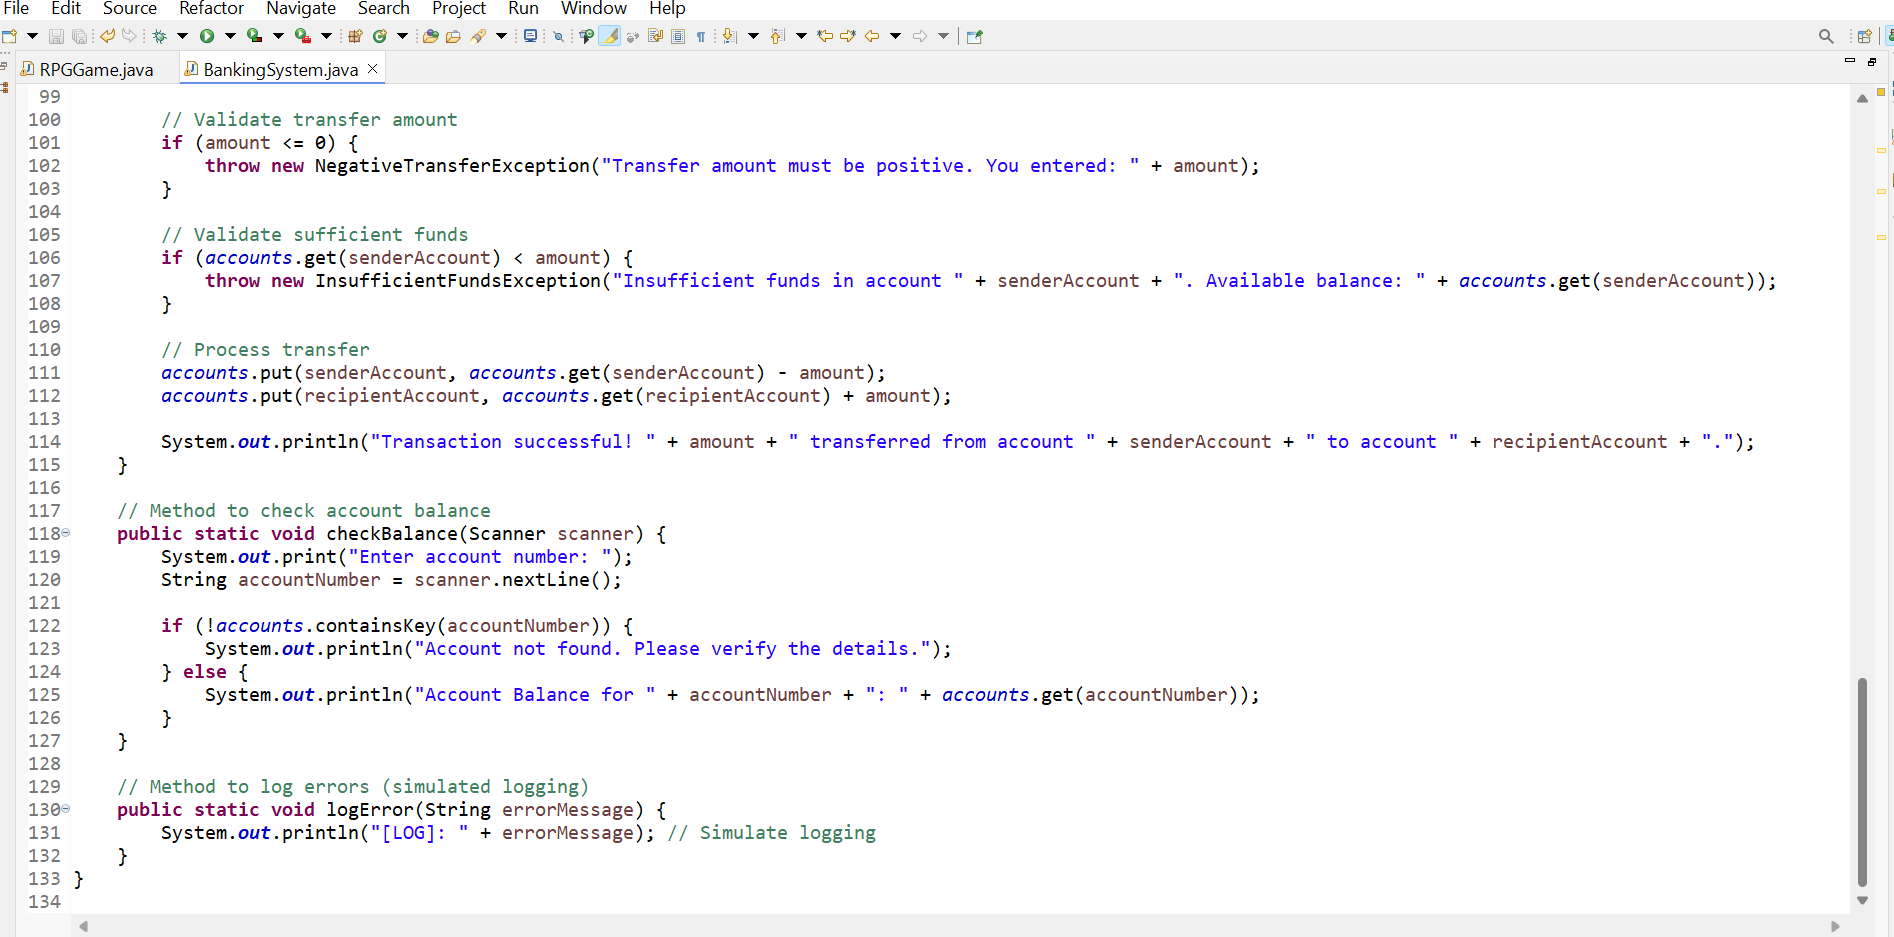
Task: Toggle Show Whitespace Characters pilcrow
Action: [701, 36]
